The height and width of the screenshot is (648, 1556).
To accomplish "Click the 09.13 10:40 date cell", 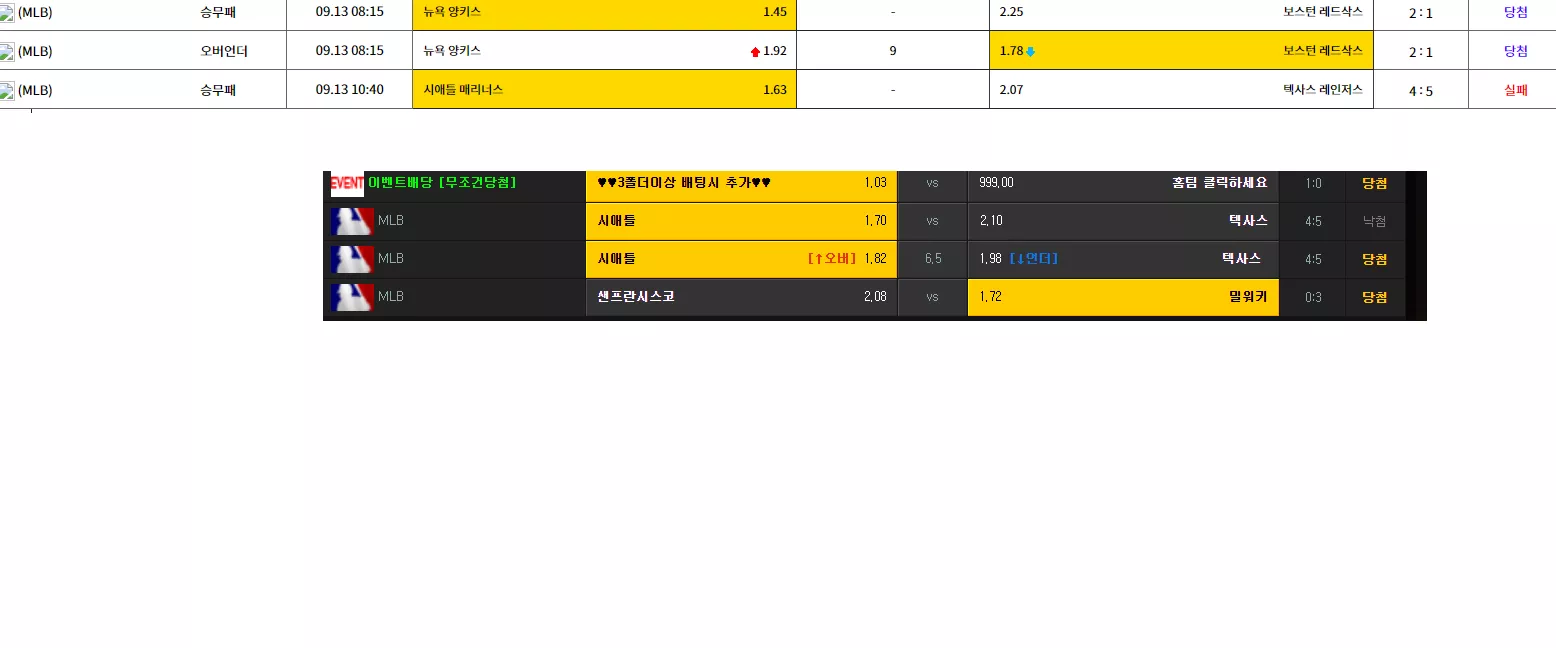I will 350,90.
